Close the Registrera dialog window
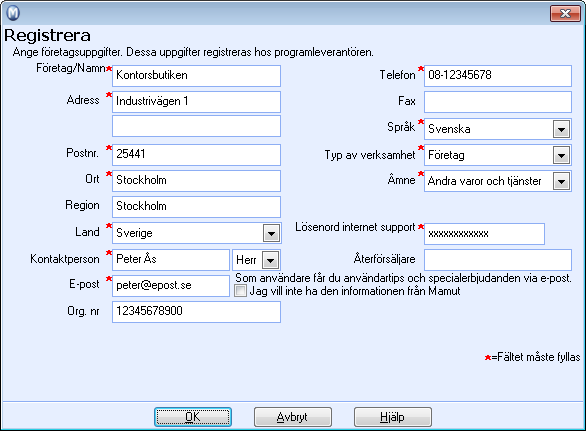This screenshot has height=431, width=586. pos(565,13)
